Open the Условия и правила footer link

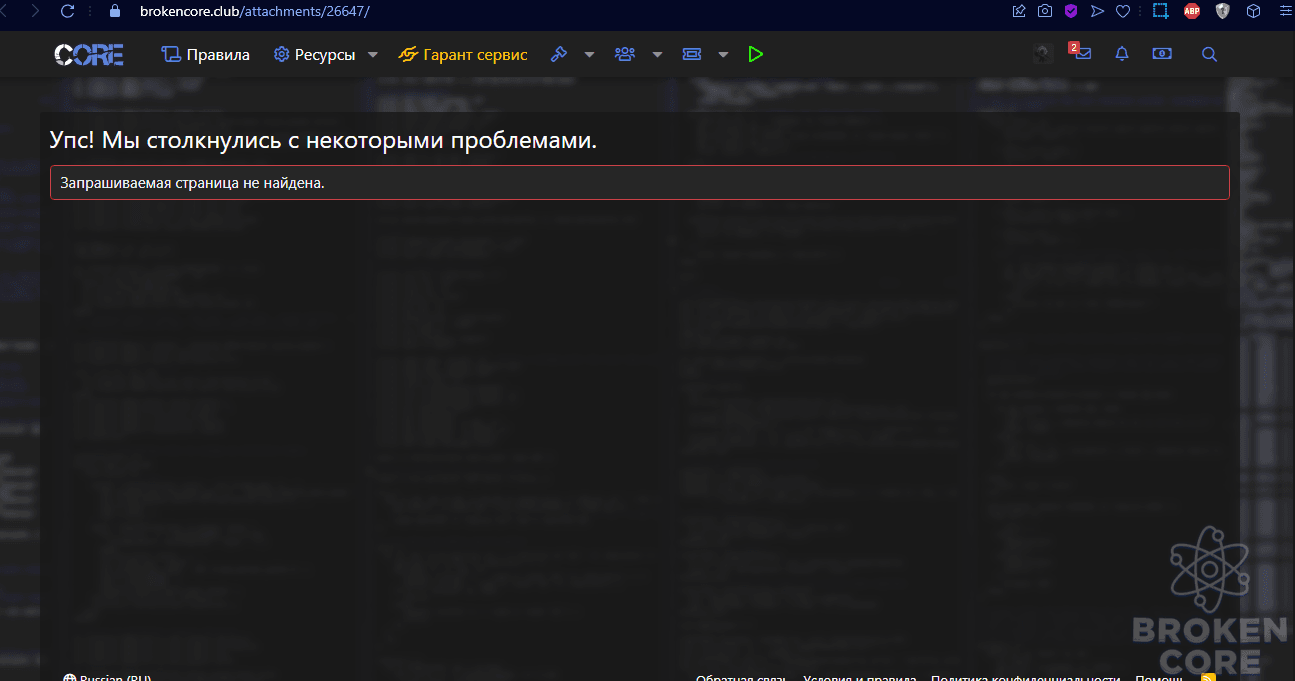(x=859, y=677)
